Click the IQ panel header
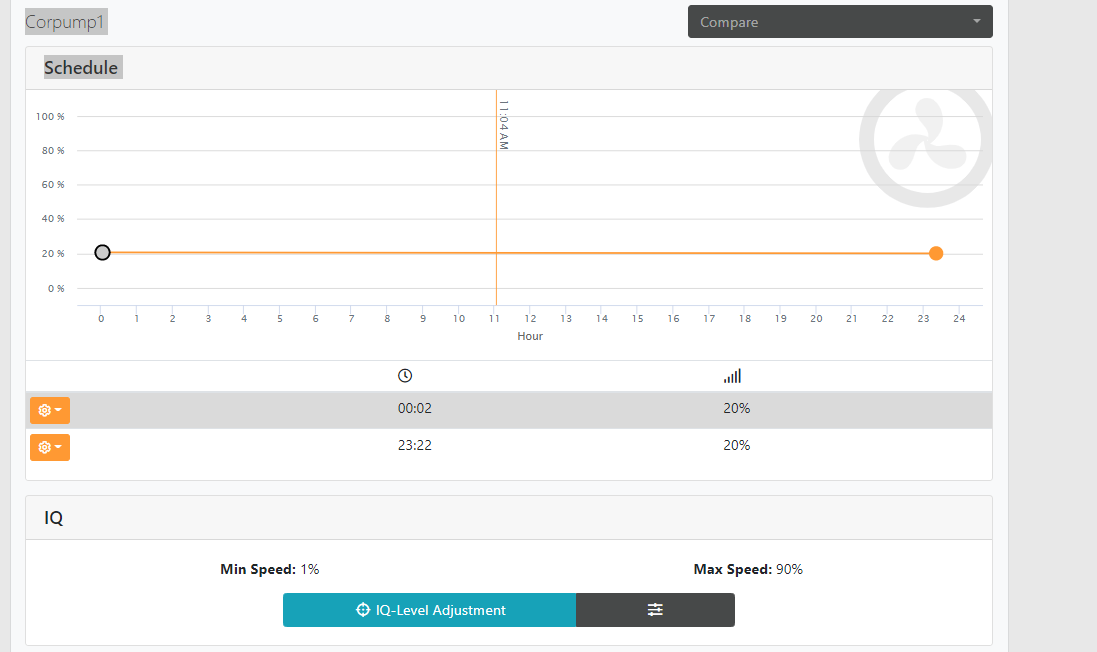The image size is (1097, 652). tap(509, 518)
